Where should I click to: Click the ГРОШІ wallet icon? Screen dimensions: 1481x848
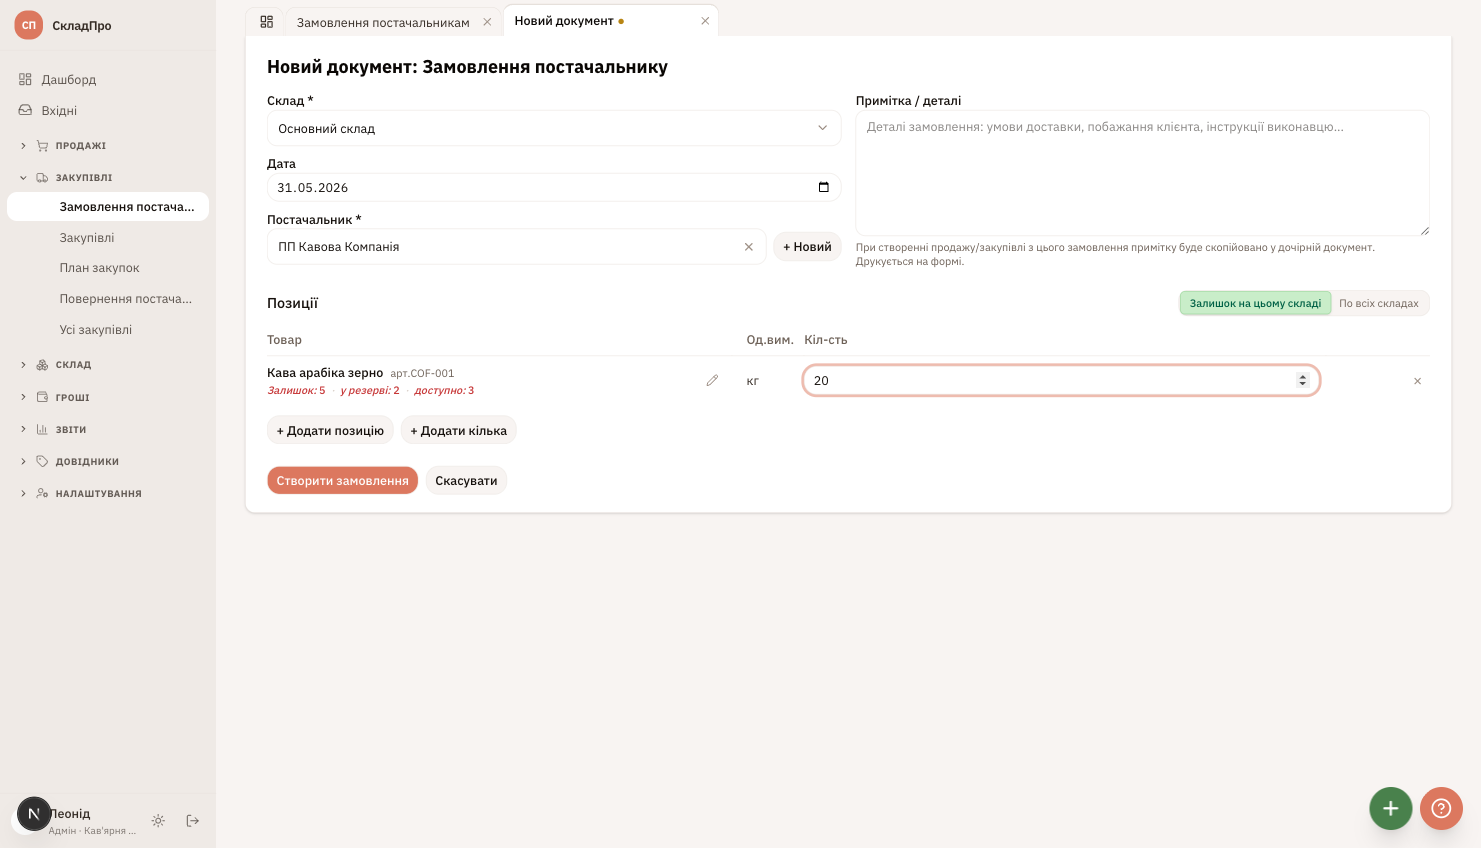tap(42, 397)
